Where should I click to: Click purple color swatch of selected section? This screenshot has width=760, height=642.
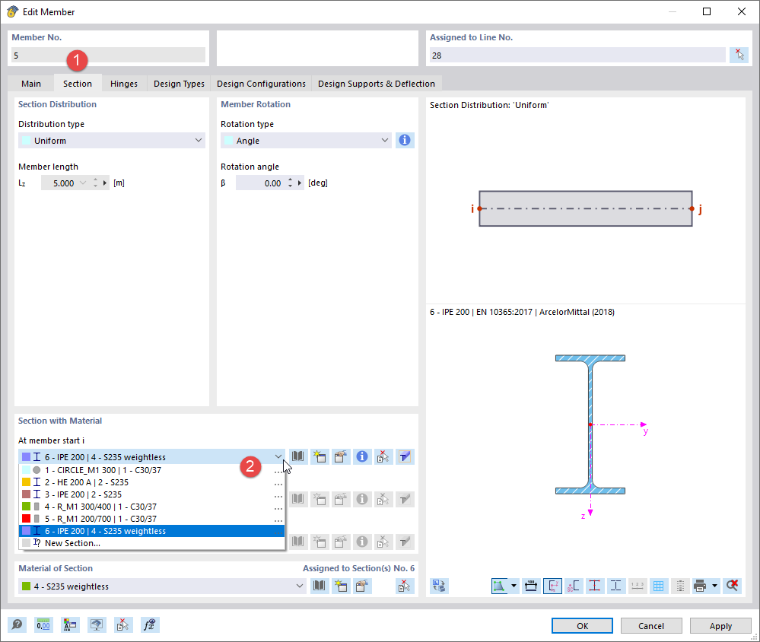click(x=26, y=456)
